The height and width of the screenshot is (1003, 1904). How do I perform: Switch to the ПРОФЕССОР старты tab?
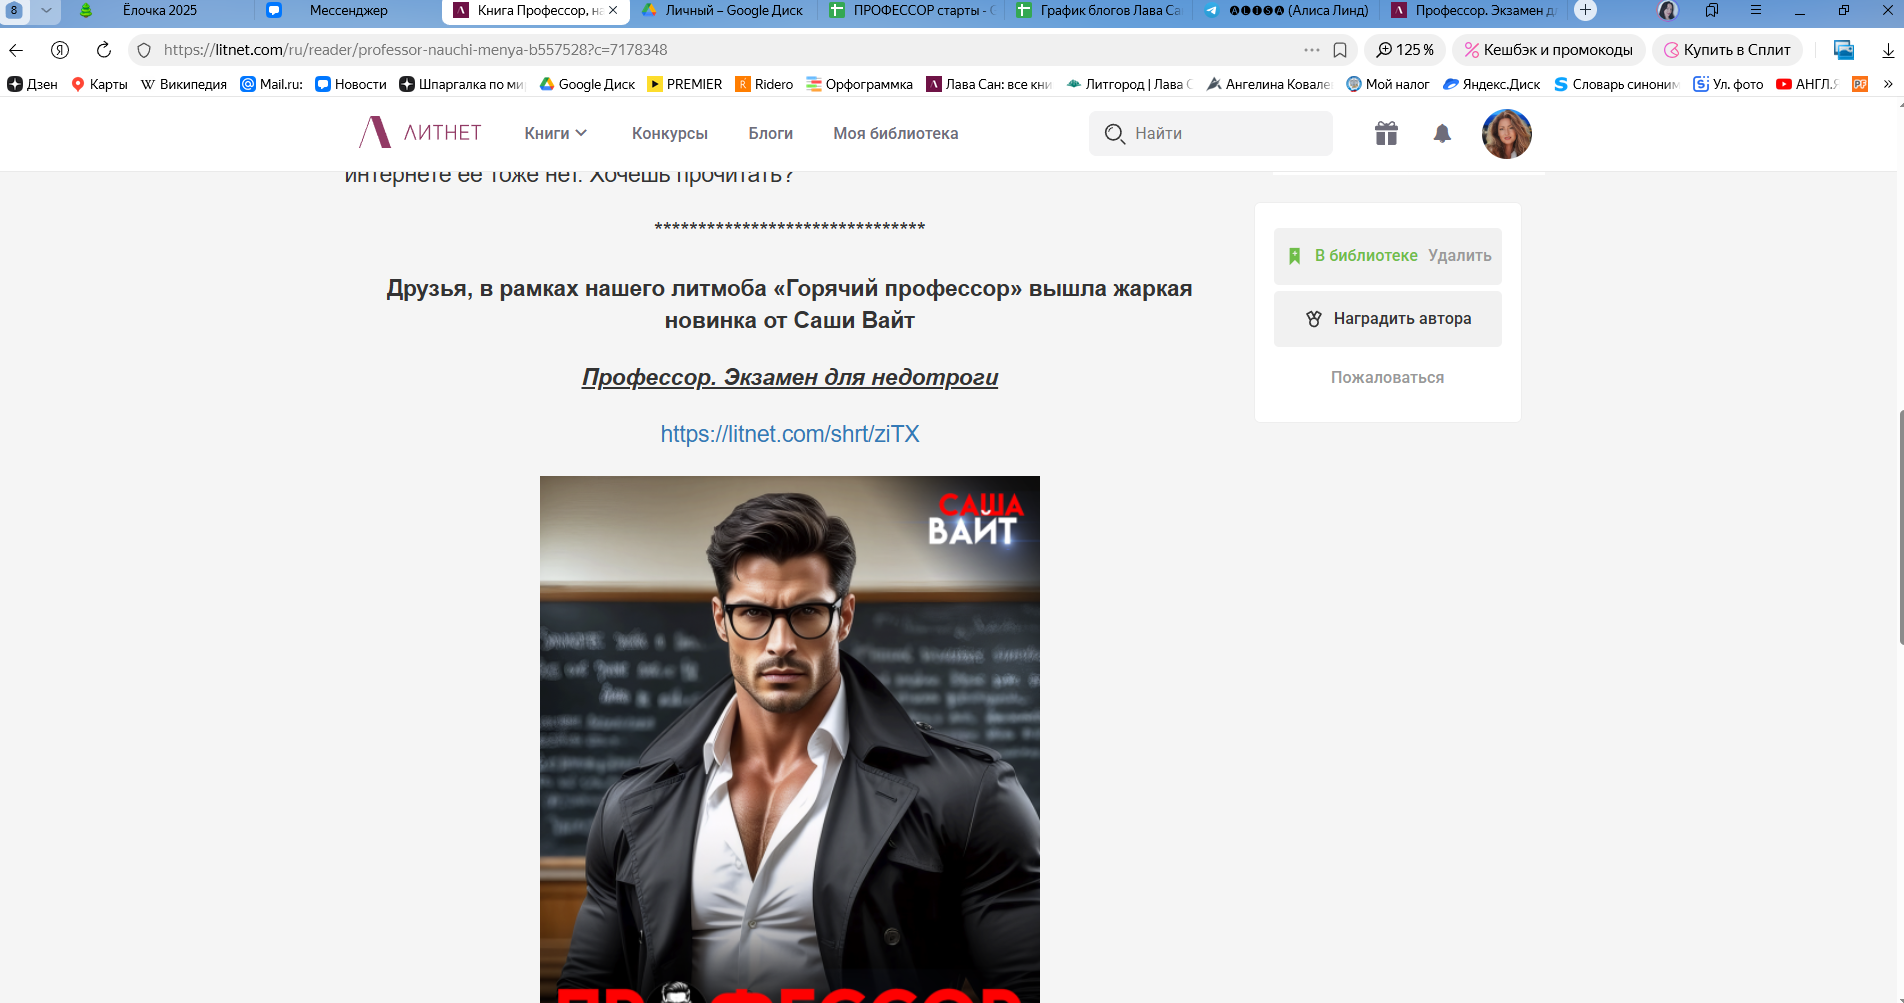[912, 10]
